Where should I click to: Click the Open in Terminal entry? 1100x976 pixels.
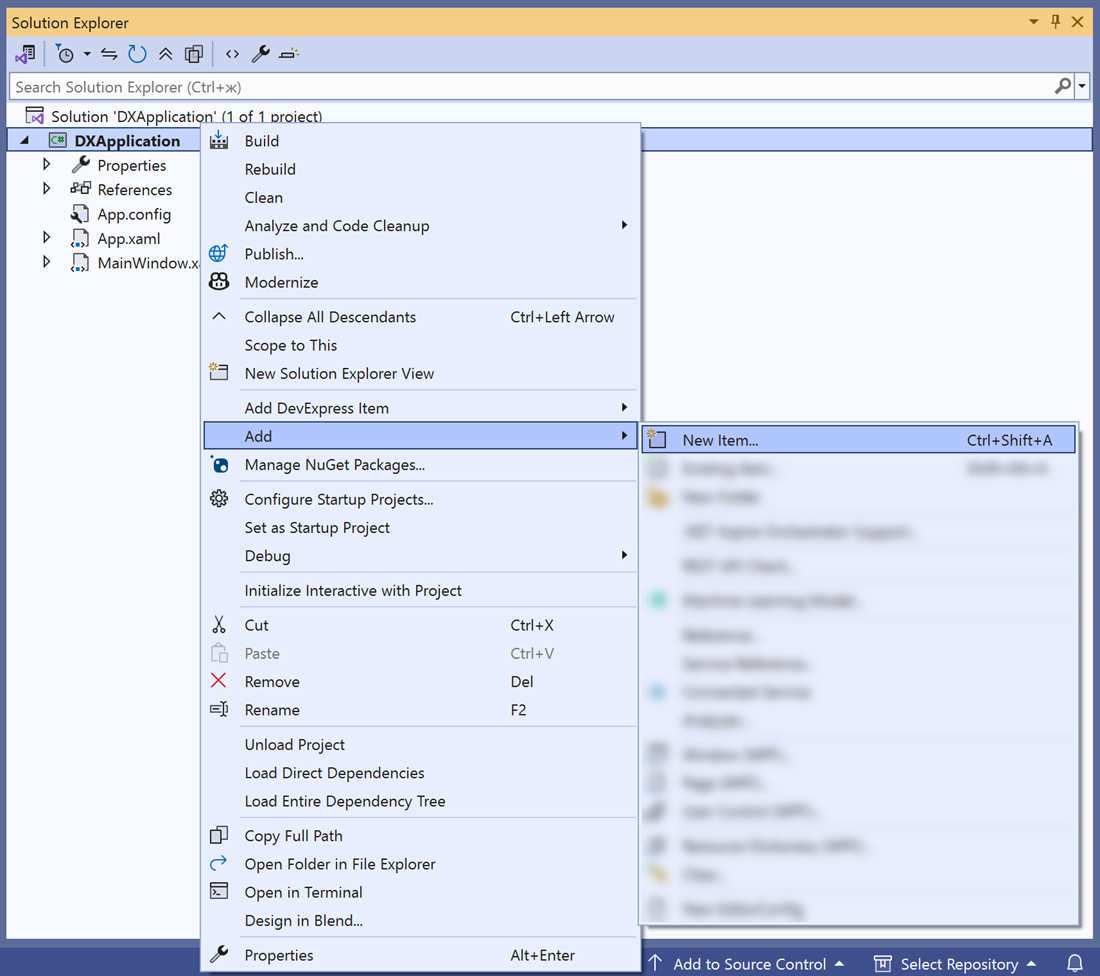pos(421,893)
